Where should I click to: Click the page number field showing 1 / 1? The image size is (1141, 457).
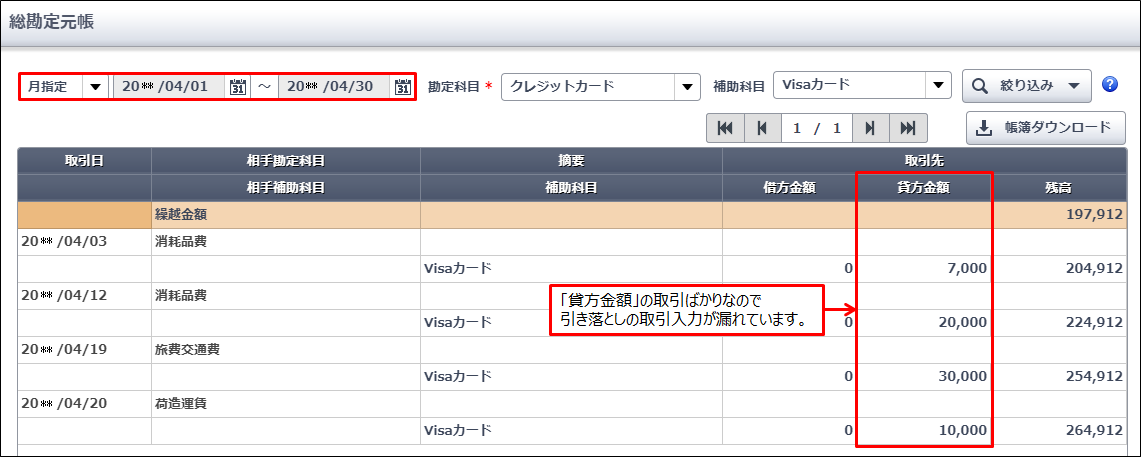817,129
